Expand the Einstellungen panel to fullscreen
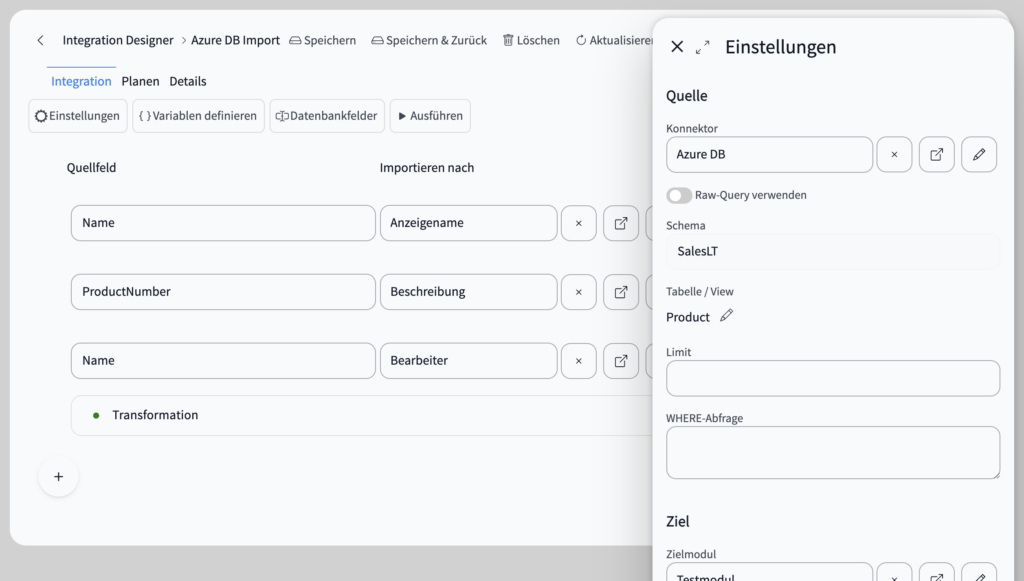This screenshot has width=1024, height=581. pos(703,47)
